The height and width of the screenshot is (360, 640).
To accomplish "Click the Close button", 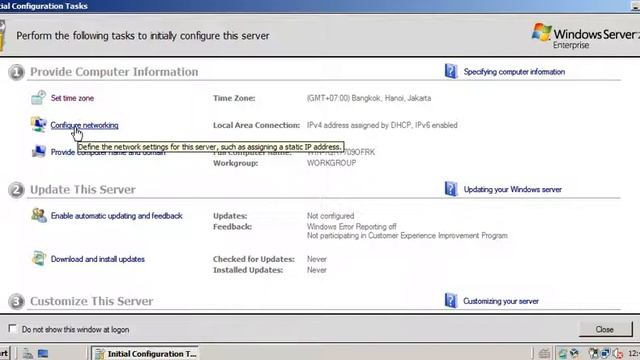I will coord(605,329).
